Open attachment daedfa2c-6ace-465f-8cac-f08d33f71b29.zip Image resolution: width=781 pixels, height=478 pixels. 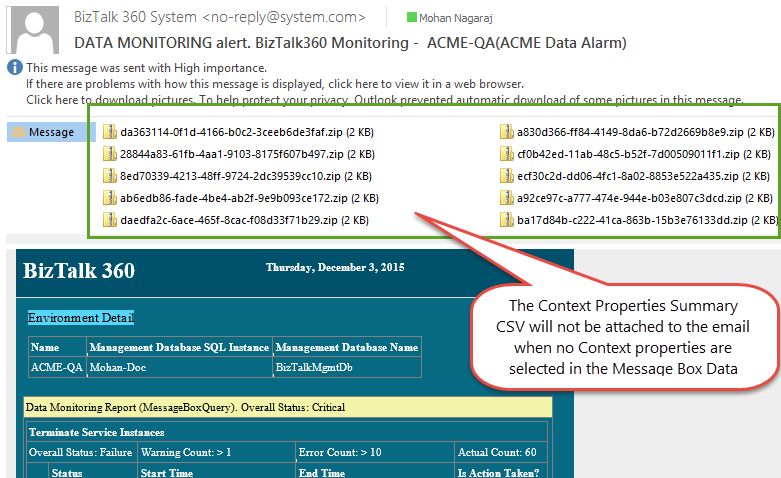click(245, 220)
